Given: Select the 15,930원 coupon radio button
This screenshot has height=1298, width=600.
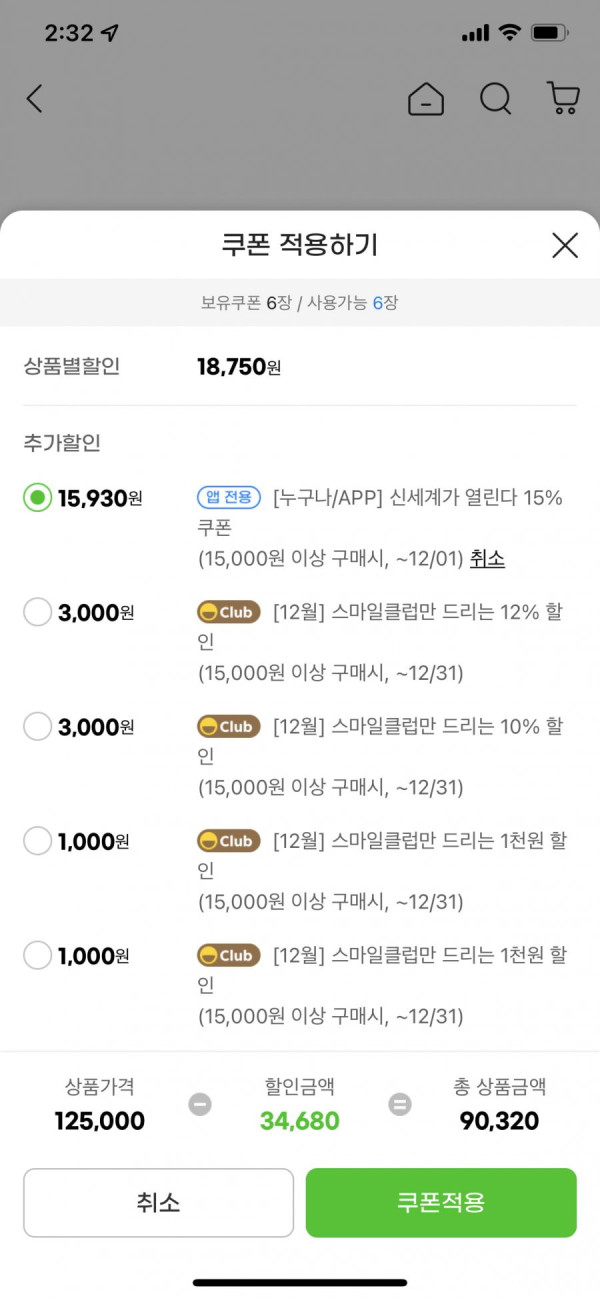Looking at the screenshot, I should (37, 498).
